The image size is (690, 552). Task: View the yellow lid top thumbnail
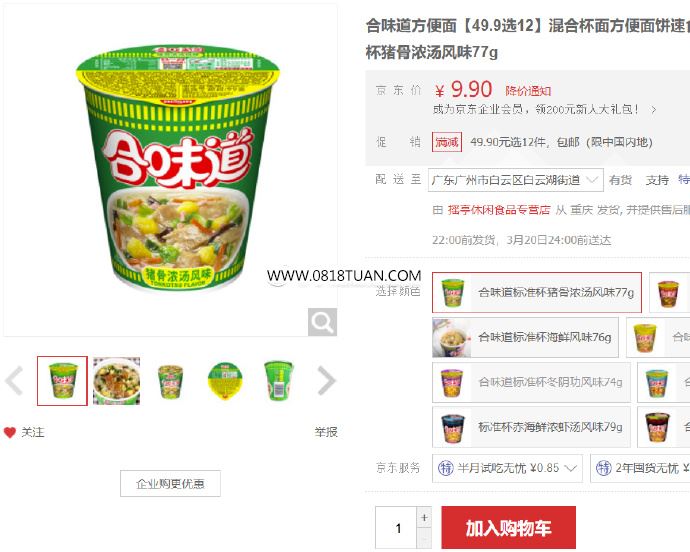click(225, 381)
